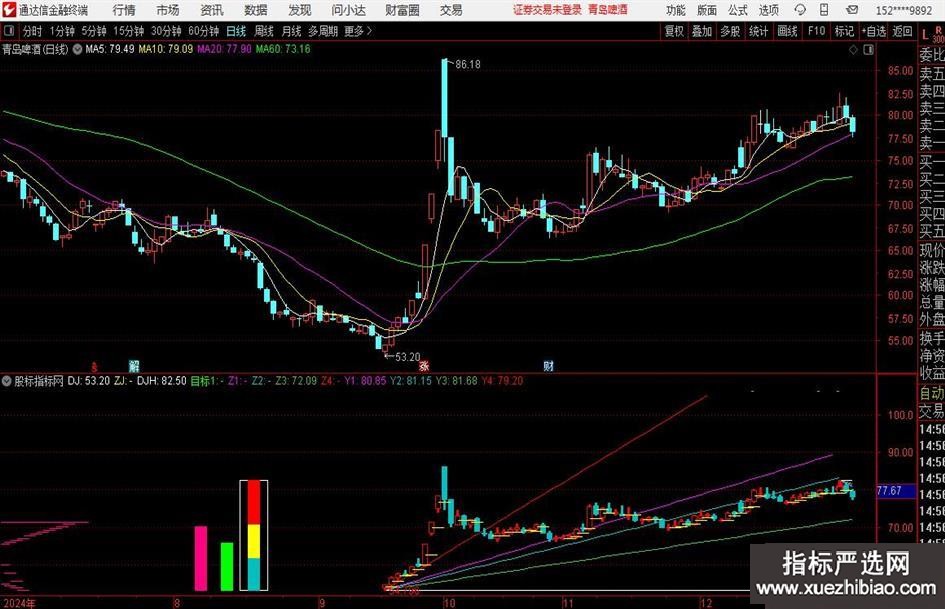Click the 自动 label in the side panel
The width and height of the screenshot is (945, 609).
(932, 393)
